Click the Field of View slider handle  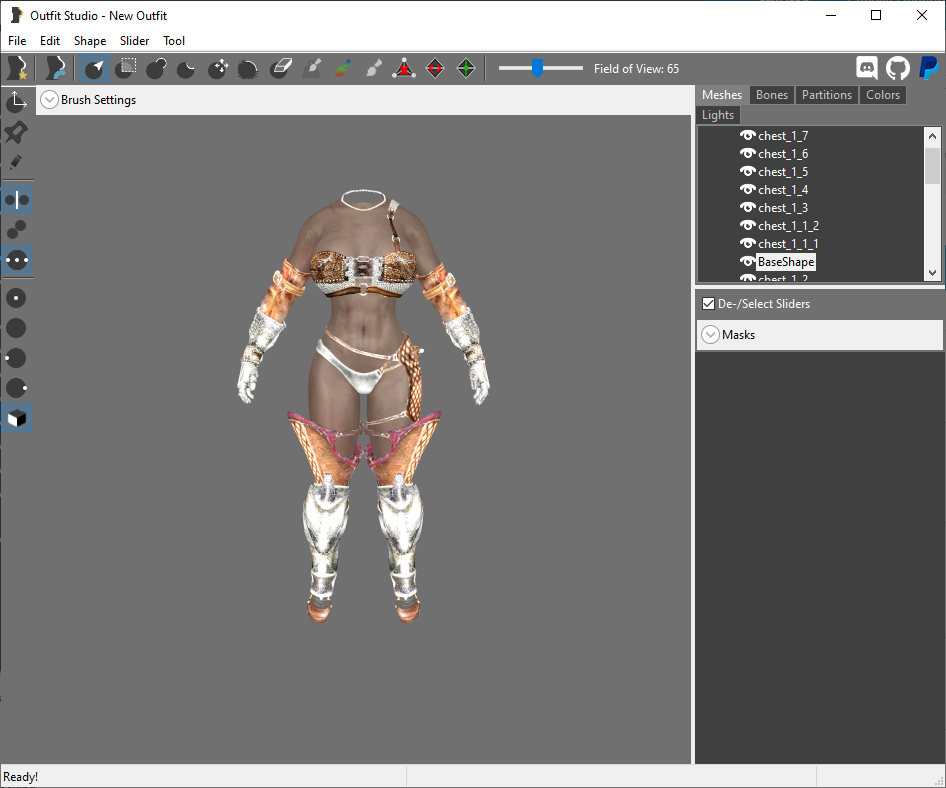coord(537,68)
